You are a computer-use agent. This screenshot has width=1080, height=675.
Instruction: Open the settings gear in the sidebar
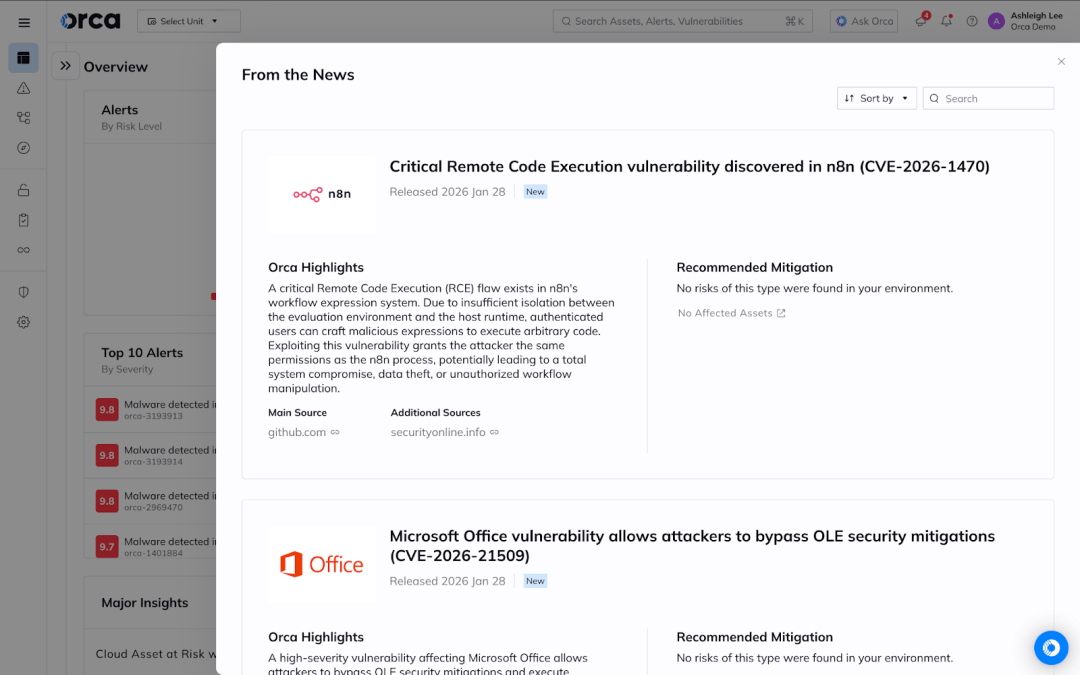(24, 321)
